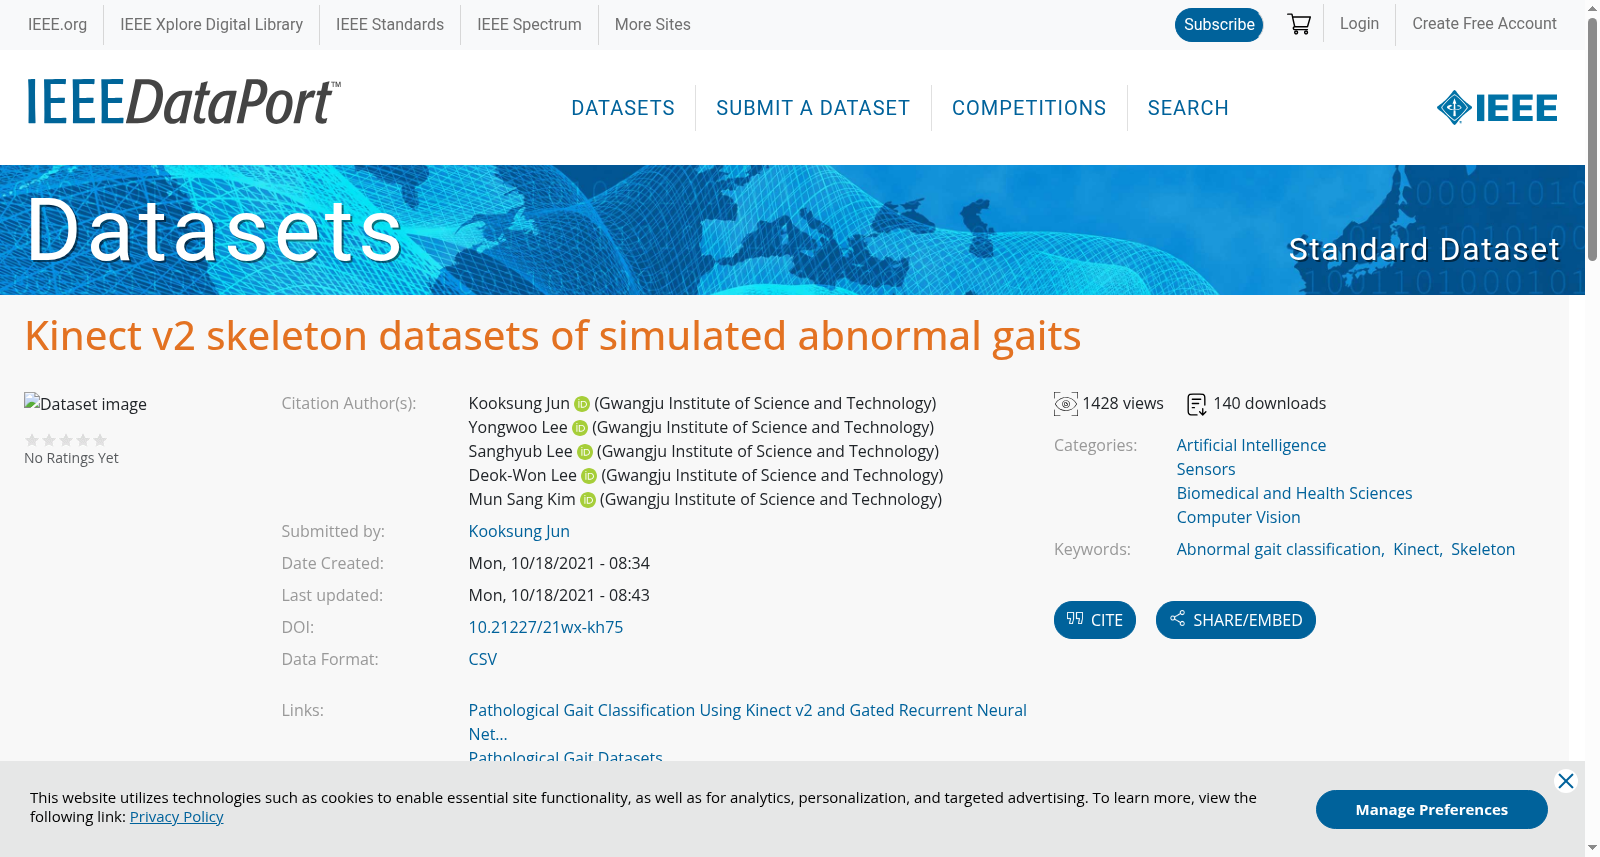
Task: Open IEEE Xplore Digital Library
Action: 212,24
